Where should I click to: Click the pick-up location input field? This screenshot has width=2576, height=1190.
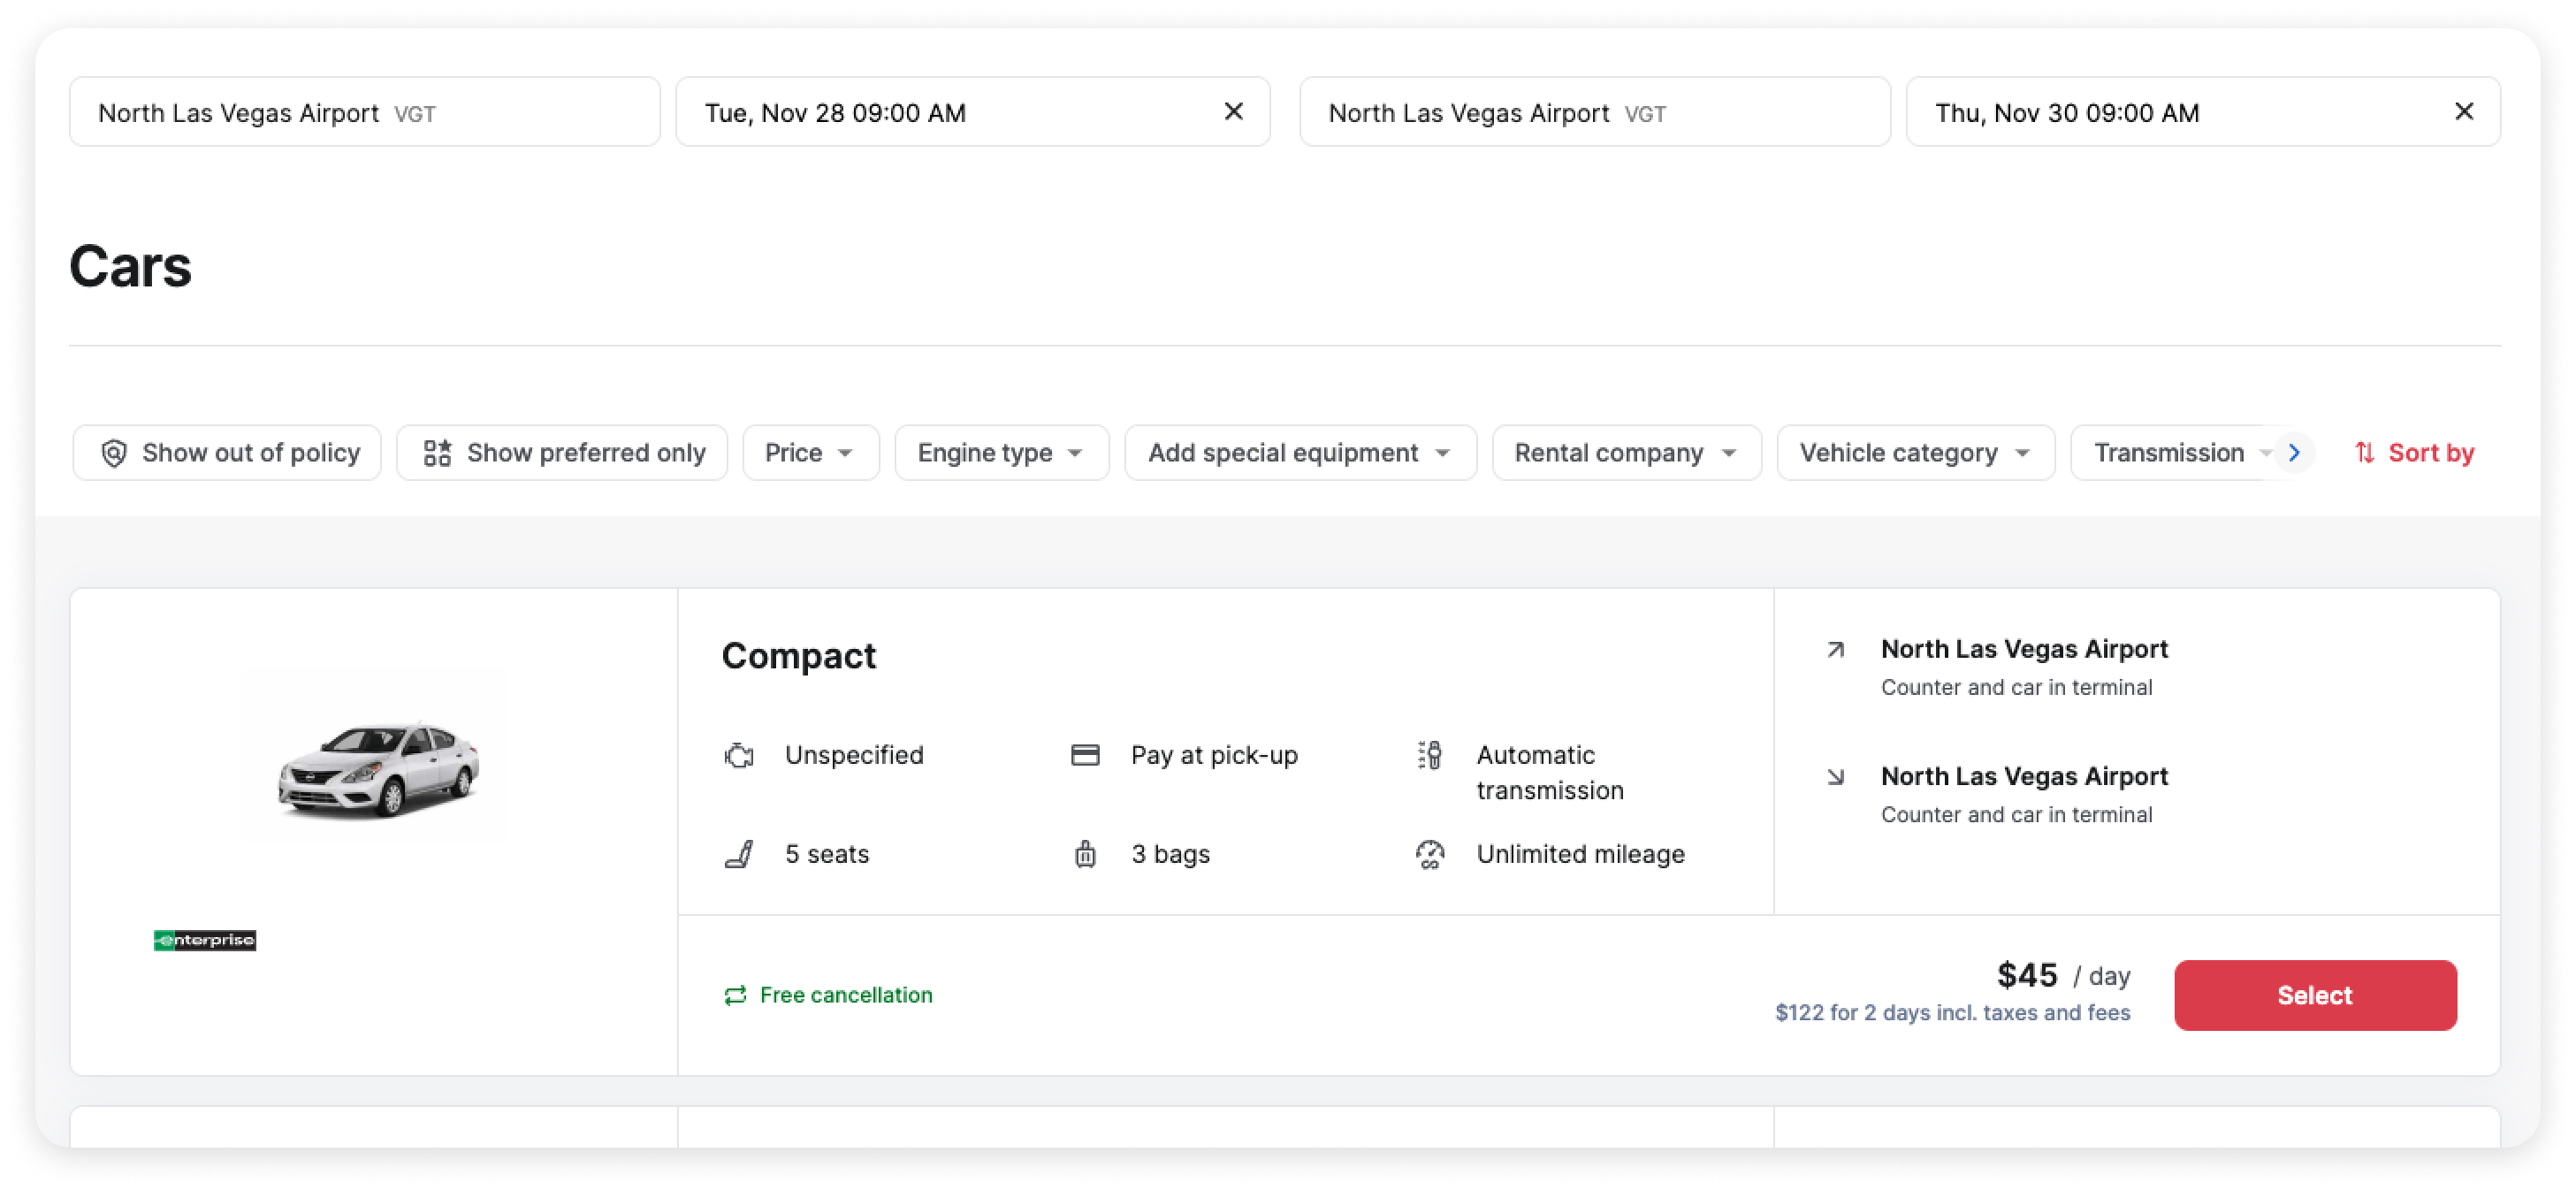(x=364, y=113)
